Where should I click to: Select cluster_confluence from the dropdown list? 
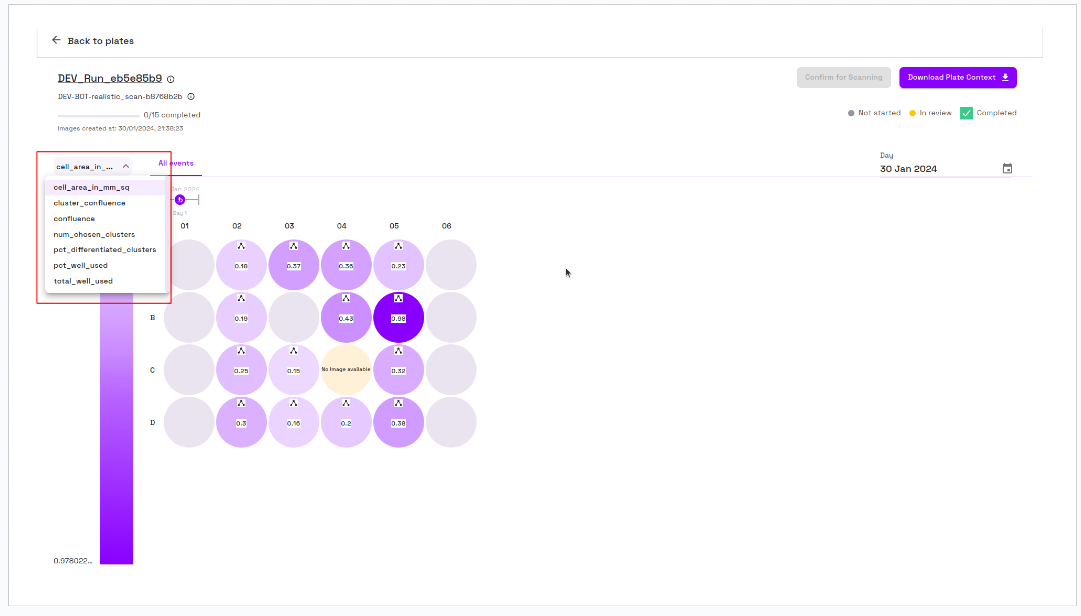pos(90,203)
